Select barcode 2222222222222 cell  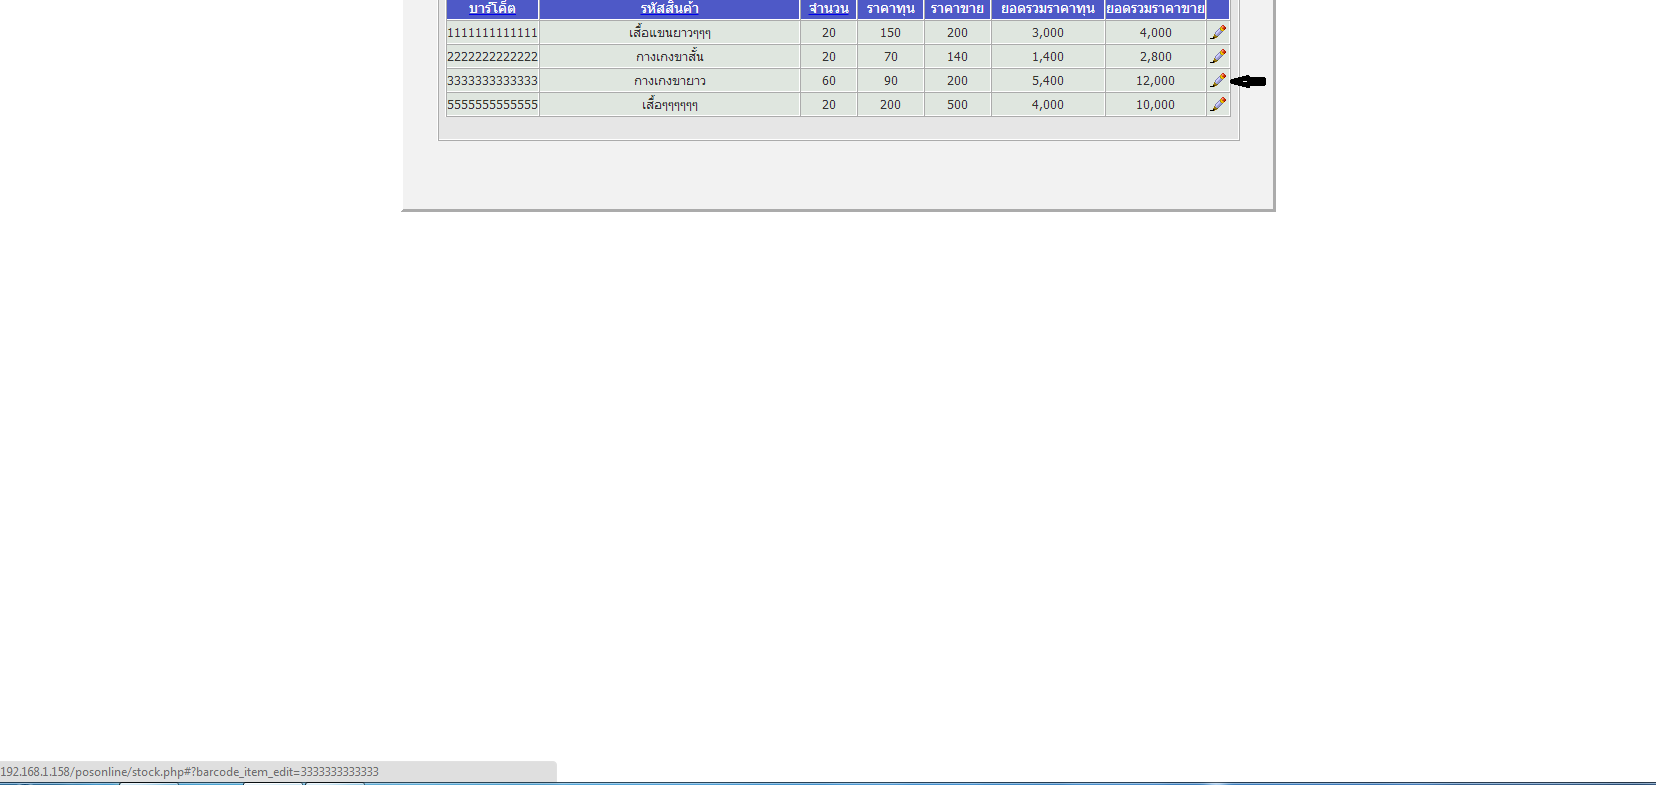(492, 57)
